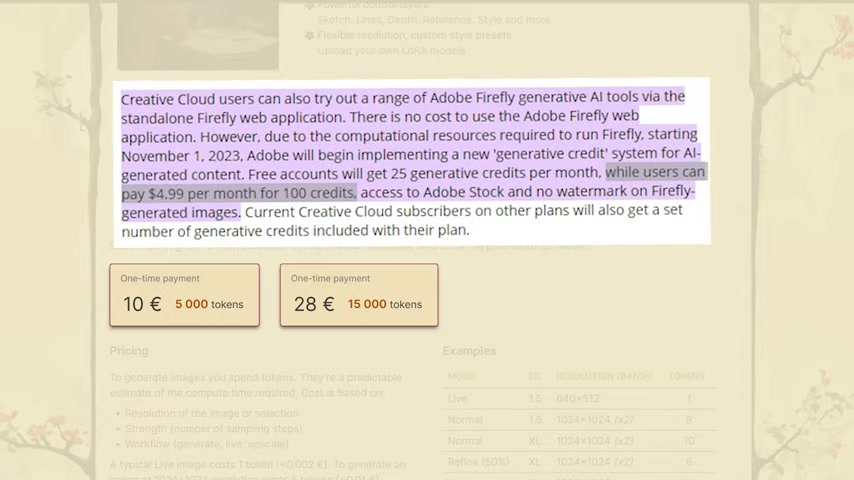Viewport: 854px width, 480px height.
Task: Click the icon beside Powerful control layers
Action: coord(310,5)
